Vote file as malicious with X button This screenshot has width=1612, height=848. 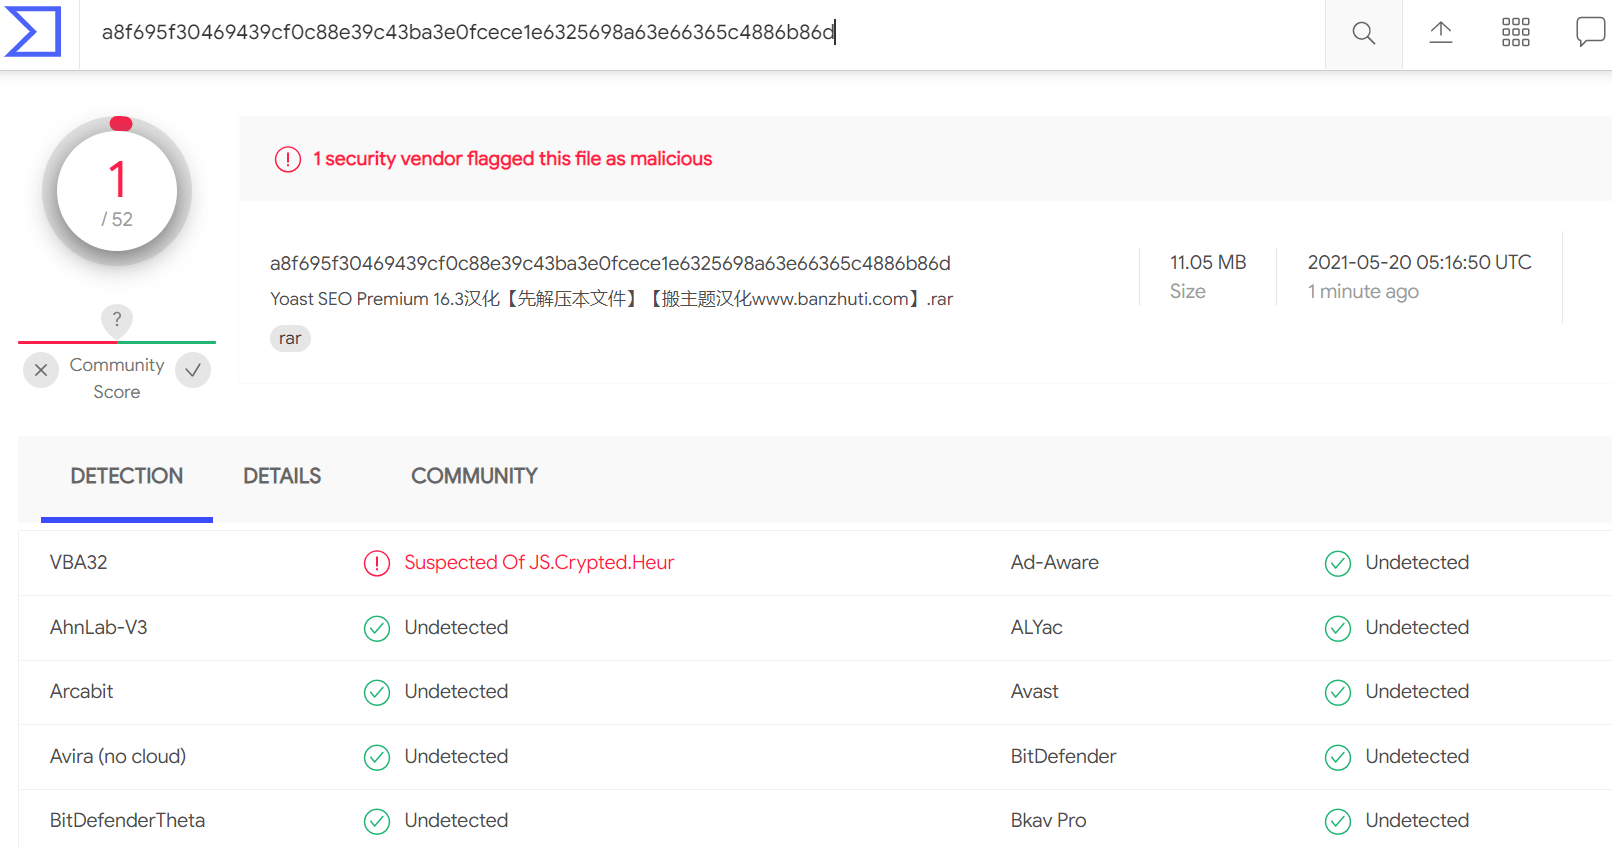point(41,370)
